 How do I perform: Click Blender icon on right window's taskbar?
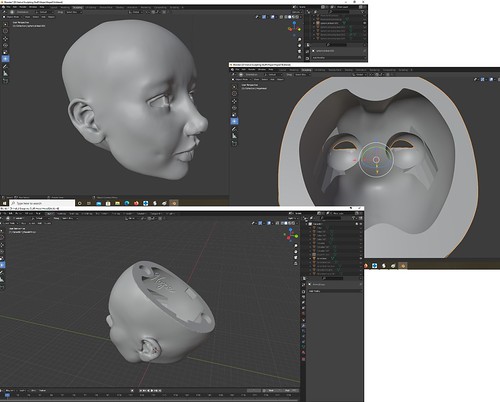pos(403,266)
